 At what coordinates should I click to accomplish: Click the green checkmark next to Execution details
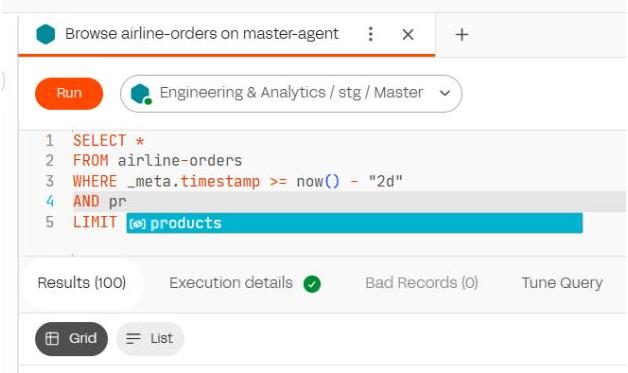[312, 284]
